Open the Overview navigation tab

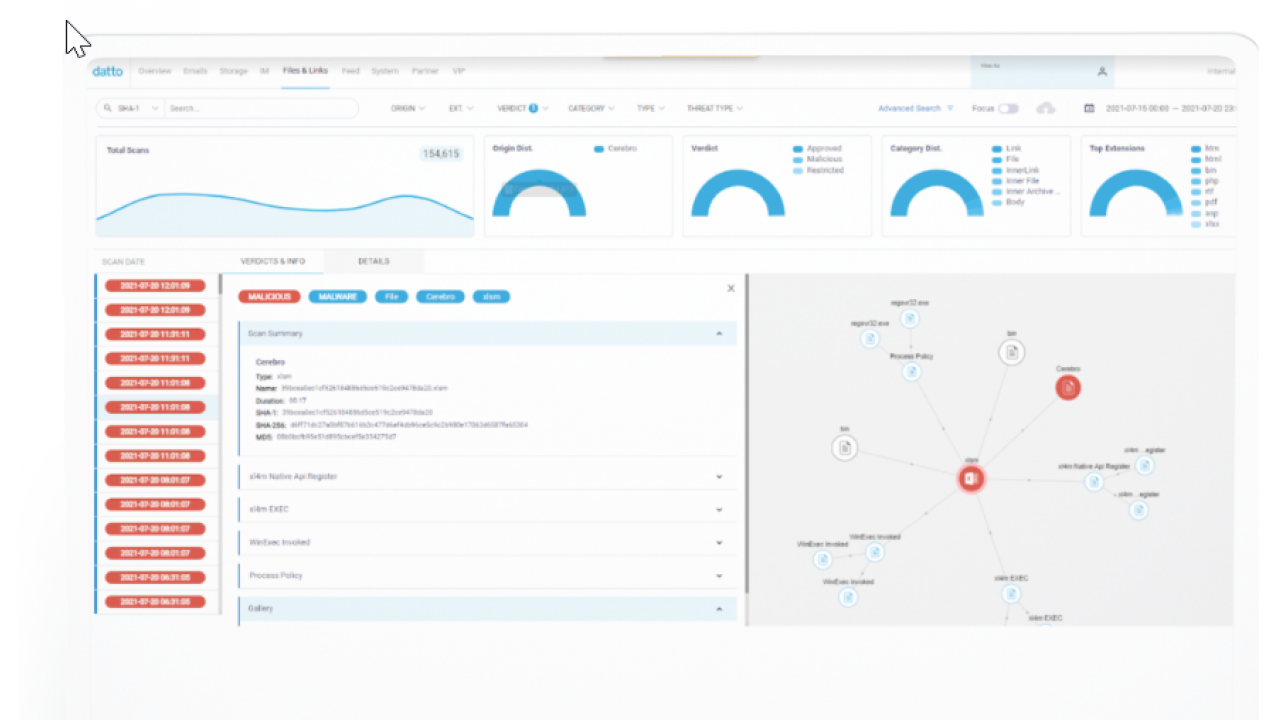point(154,72)
